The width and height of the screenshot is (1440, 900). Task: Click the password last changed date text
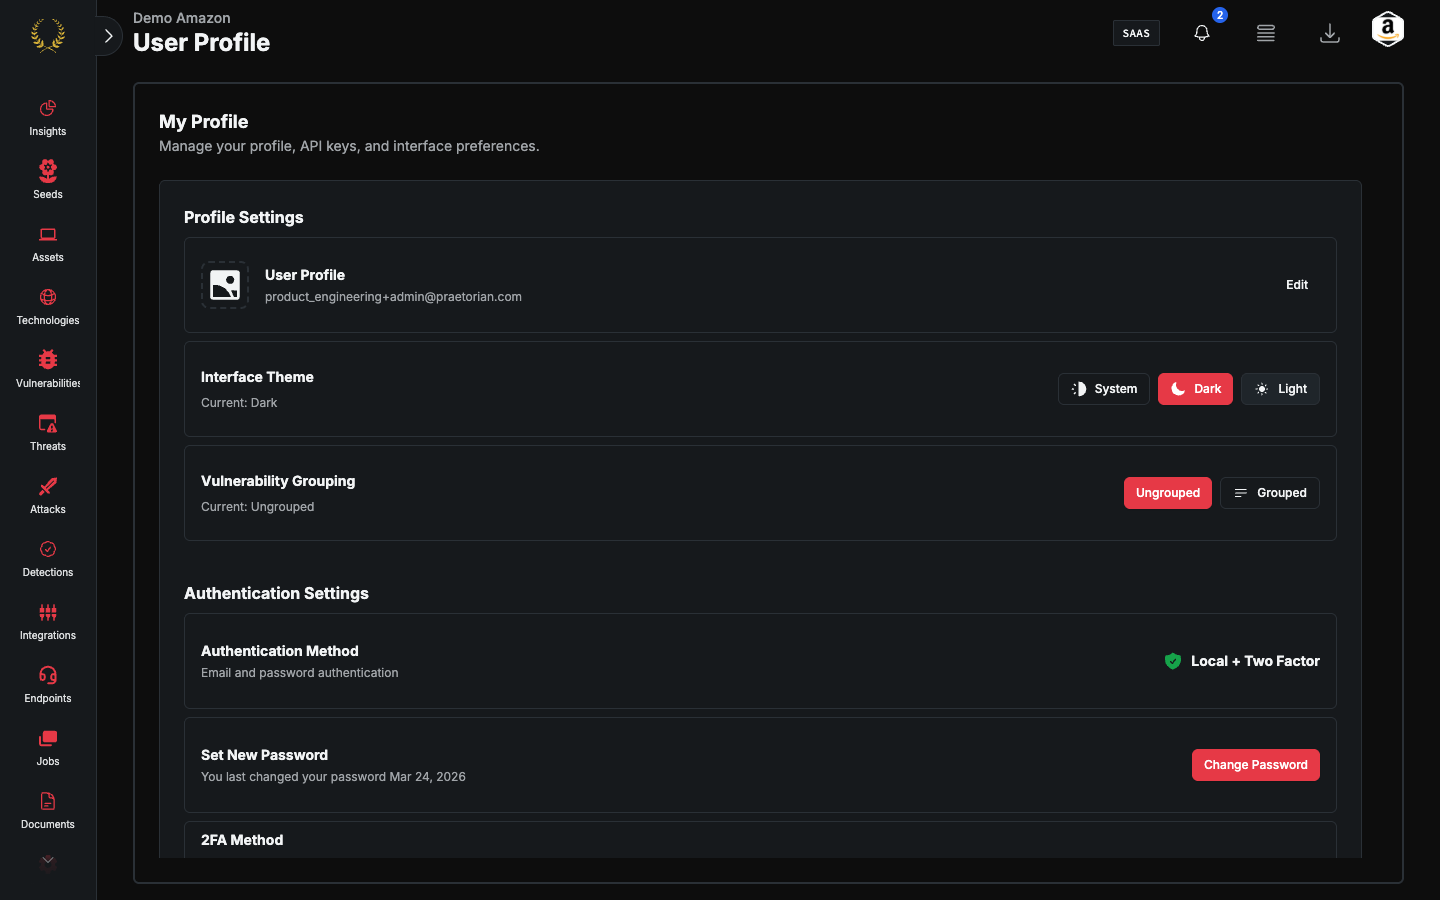pos(333,777)
